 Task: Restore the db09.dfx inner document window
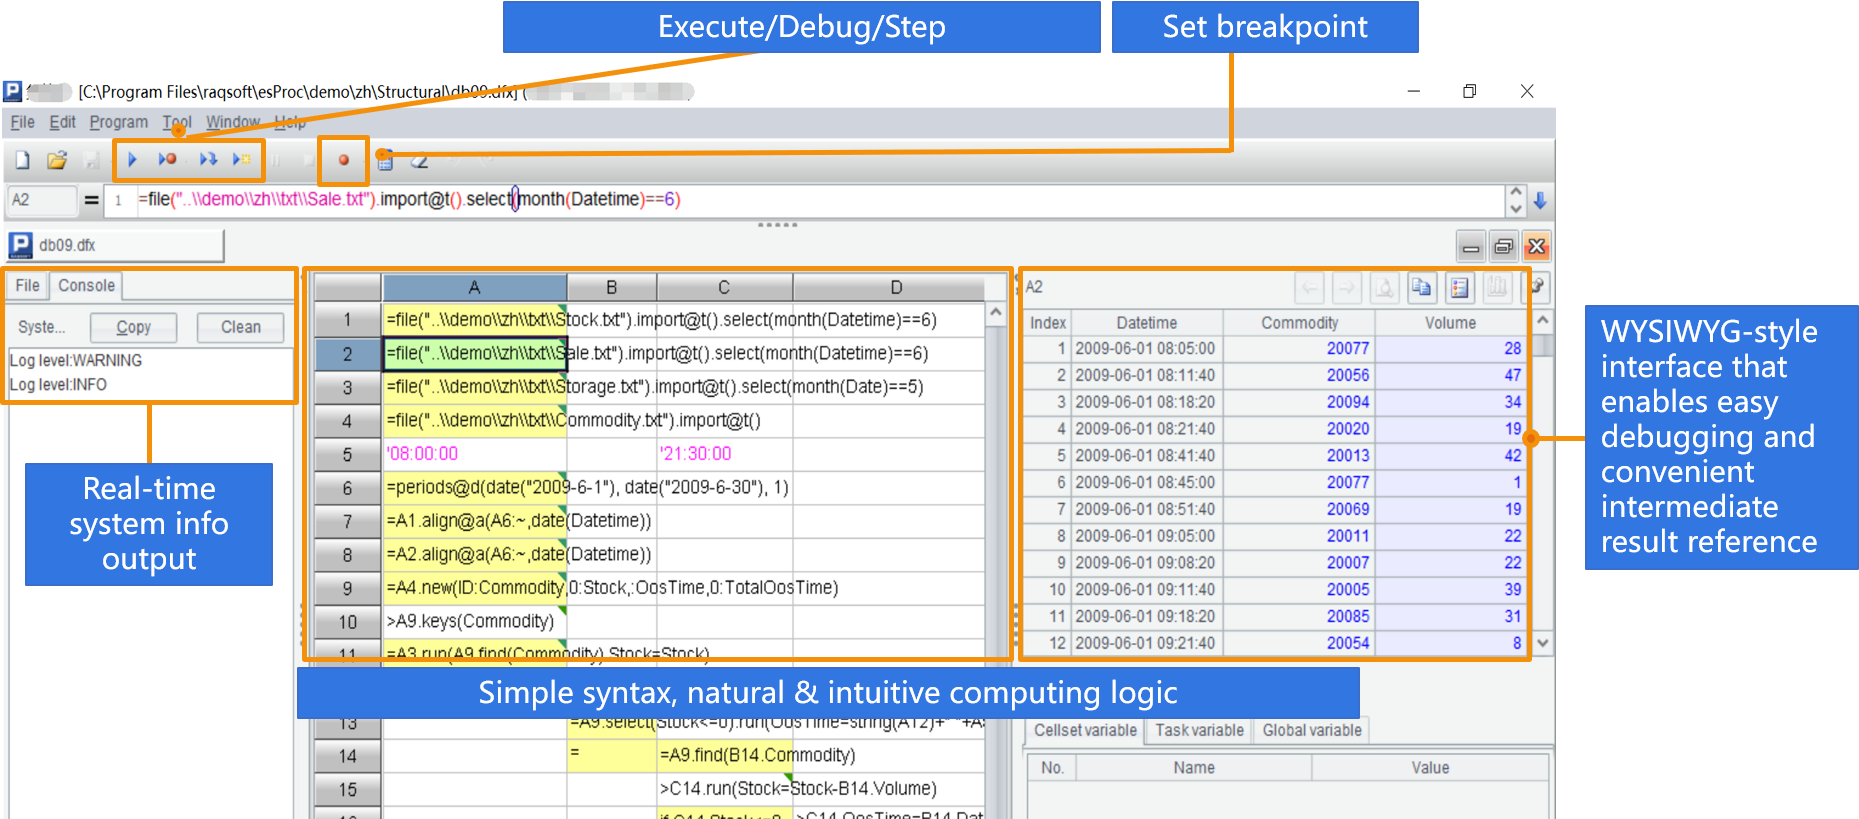pos(1503,246)
